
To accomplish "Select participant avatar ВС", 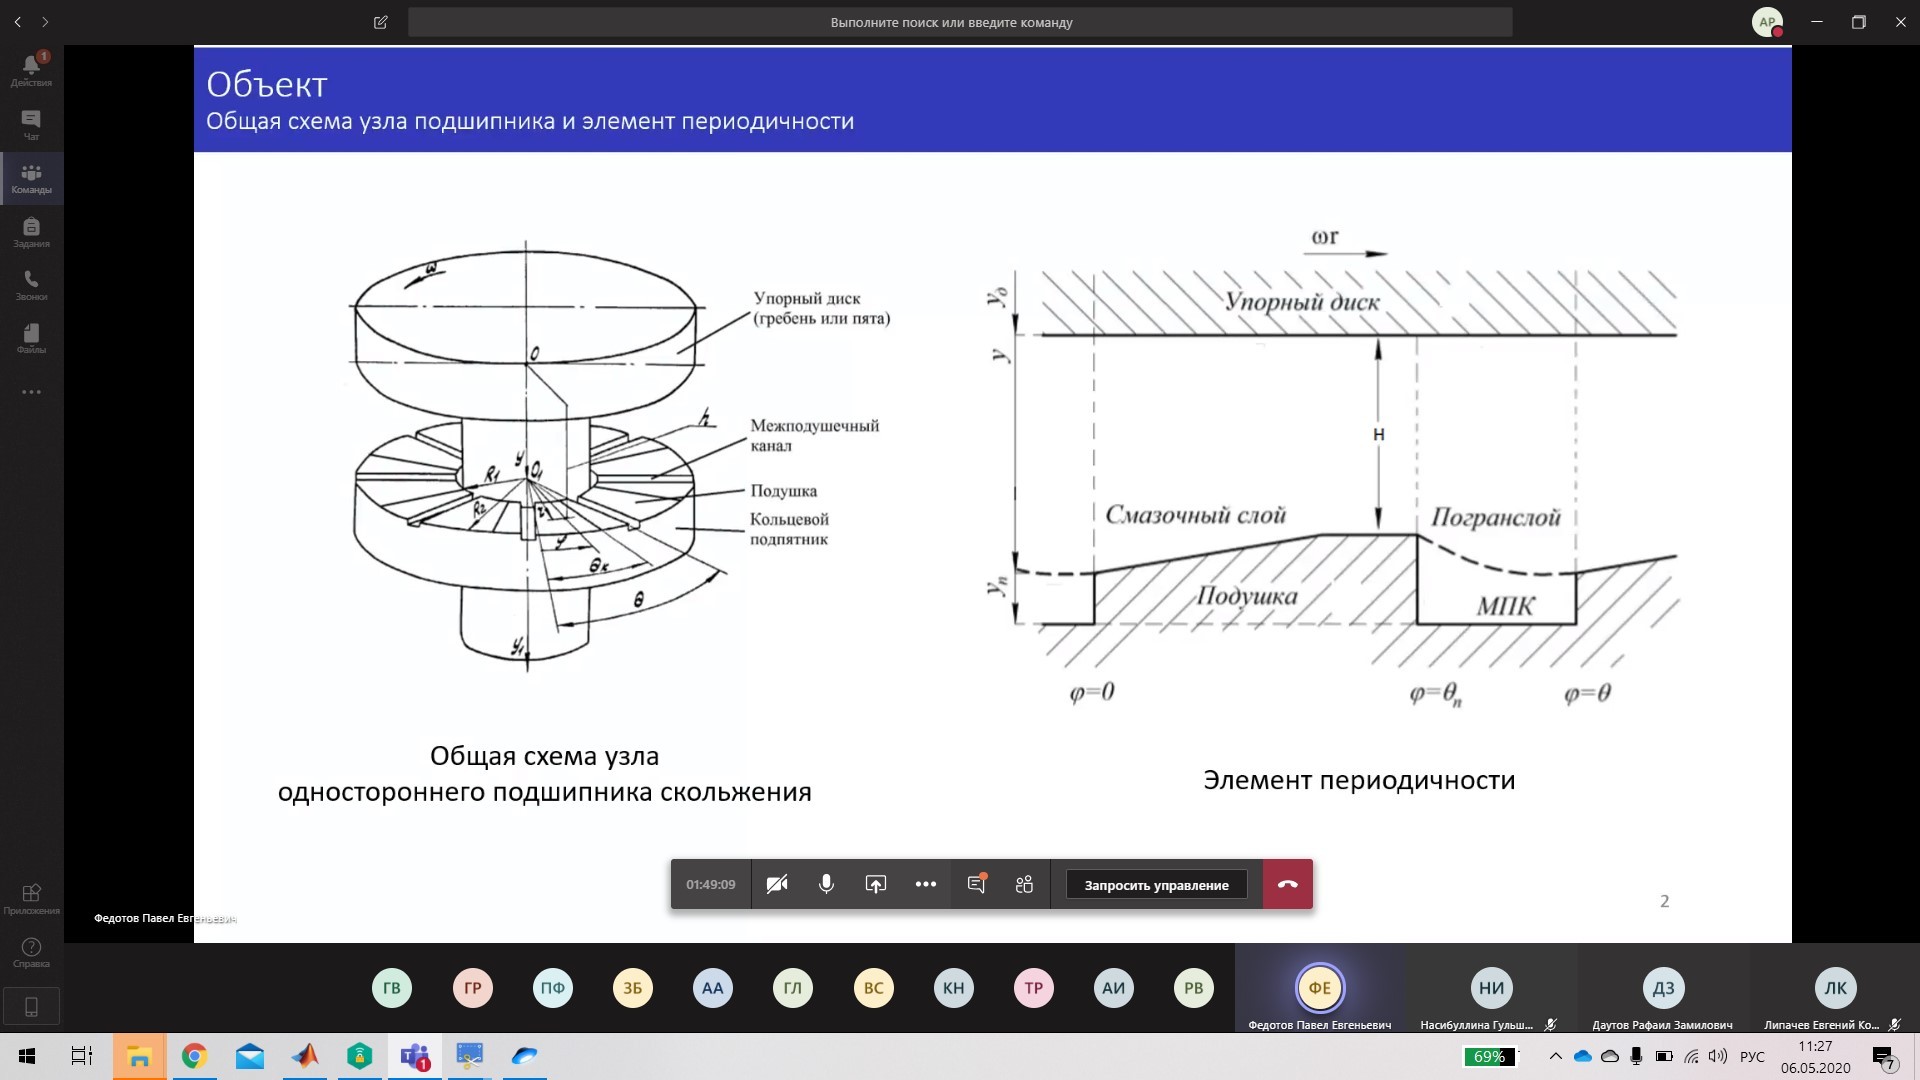I will [x=873, y=988].
